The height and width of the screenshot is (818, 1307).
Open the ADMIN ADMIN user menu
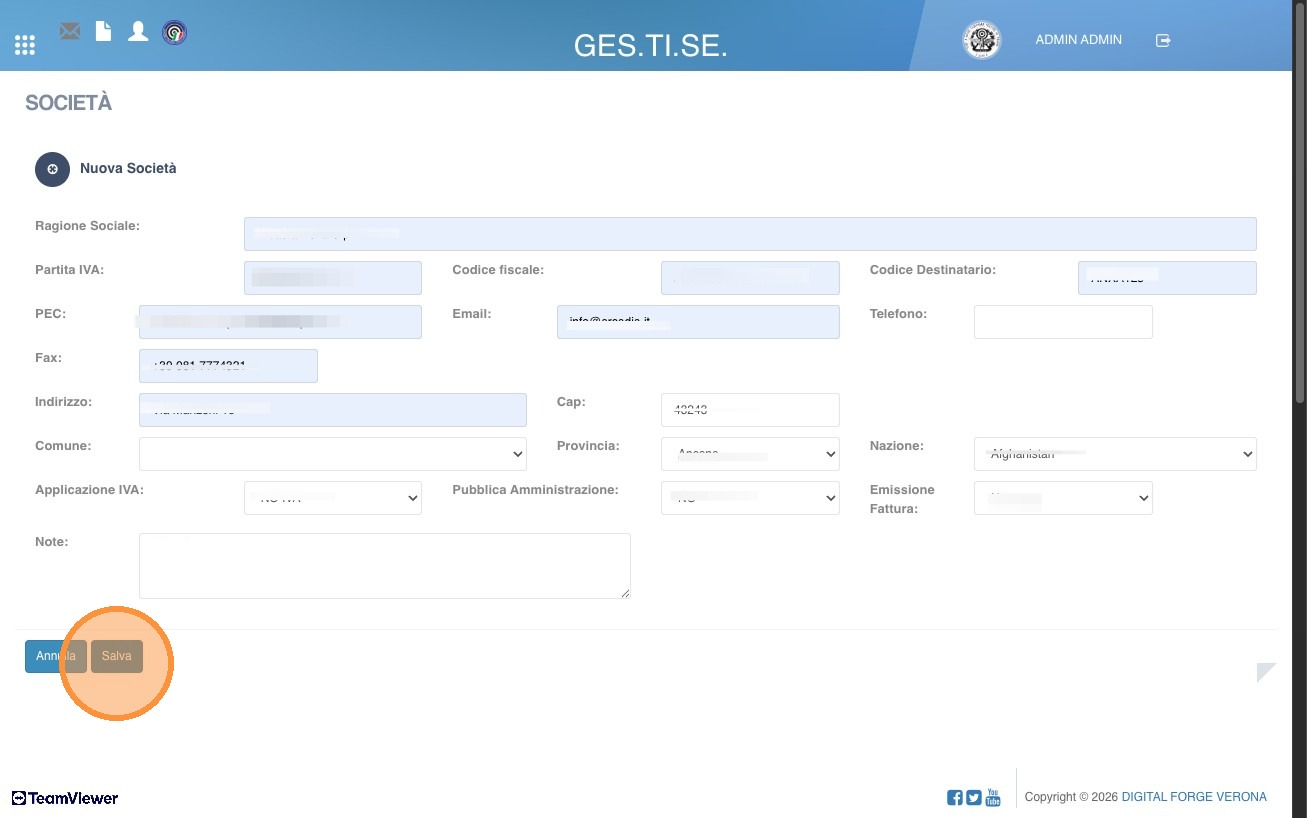click(x=1078, y=40)
